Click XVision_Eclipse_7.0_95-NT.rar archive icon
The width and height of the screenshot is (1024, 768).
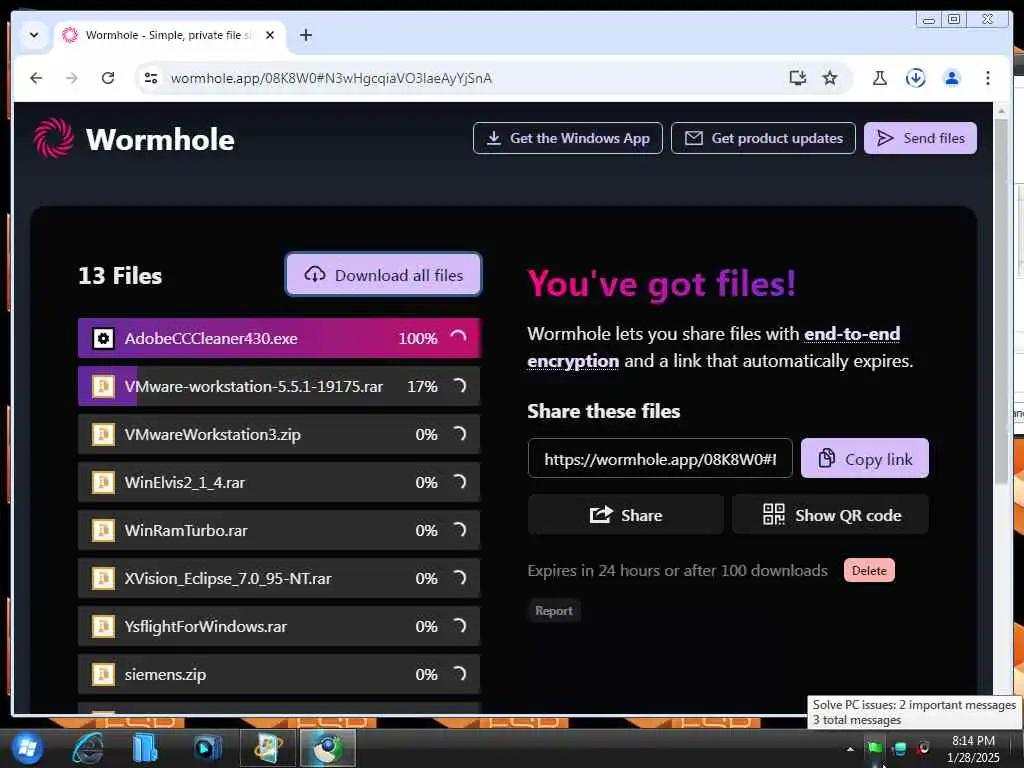point(103,579)
